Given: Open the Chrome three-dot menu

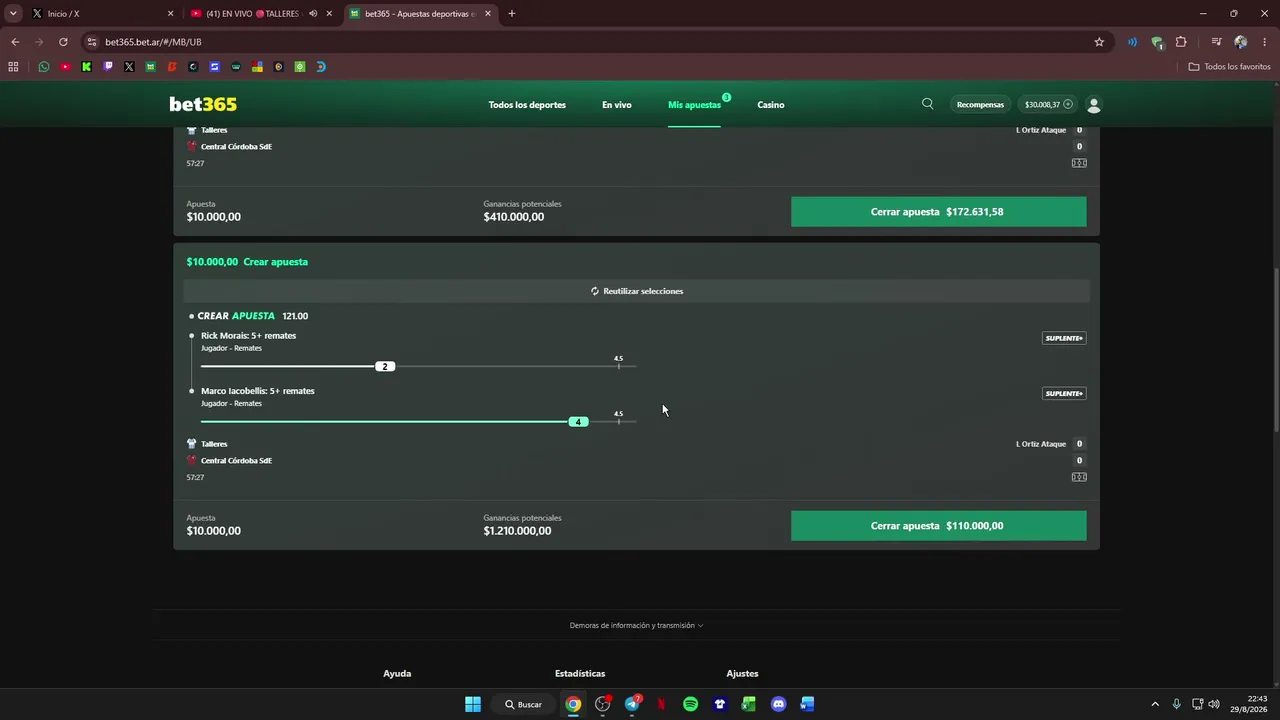Looking at the screenshot, I should 1266,42.
